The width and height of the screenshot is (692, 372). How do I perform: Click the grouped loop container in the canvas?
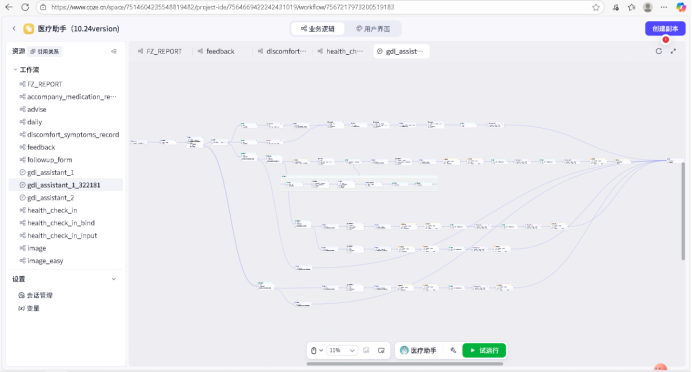tap(359, 183)
